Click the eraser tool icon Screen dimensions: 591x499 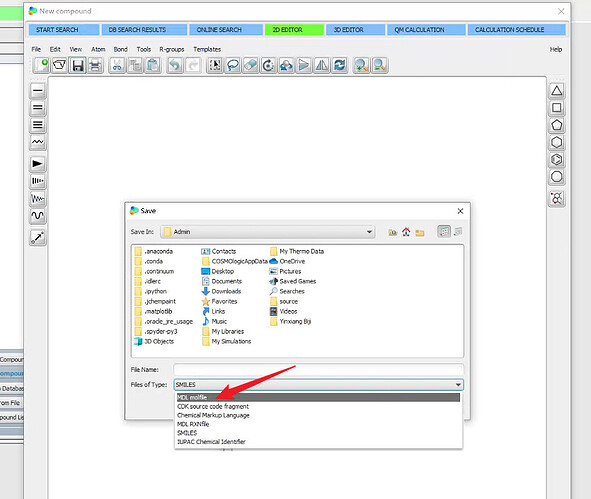[250, 65]
